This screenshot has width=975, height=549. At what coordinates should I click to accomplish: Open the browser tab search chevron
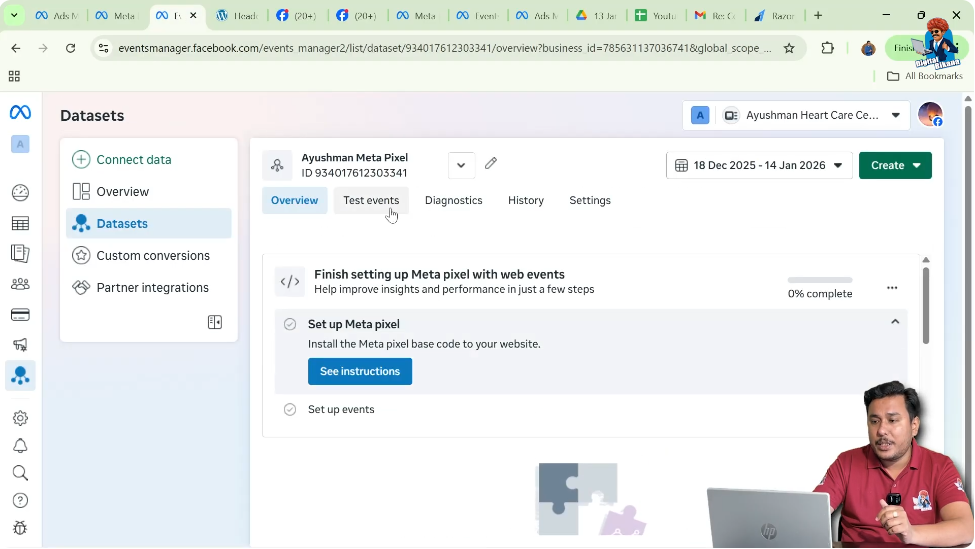(x=14, y=15)
